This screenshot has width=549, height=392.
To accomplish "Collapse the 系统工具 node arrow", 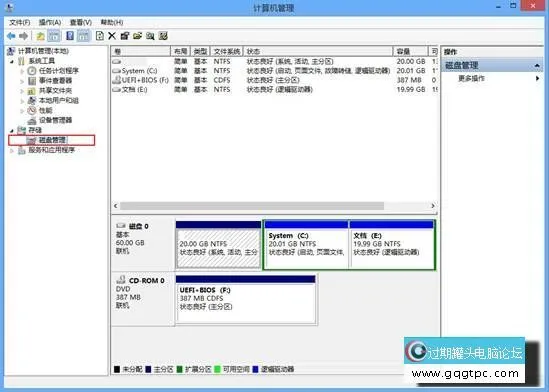I will tap(12, 61).
